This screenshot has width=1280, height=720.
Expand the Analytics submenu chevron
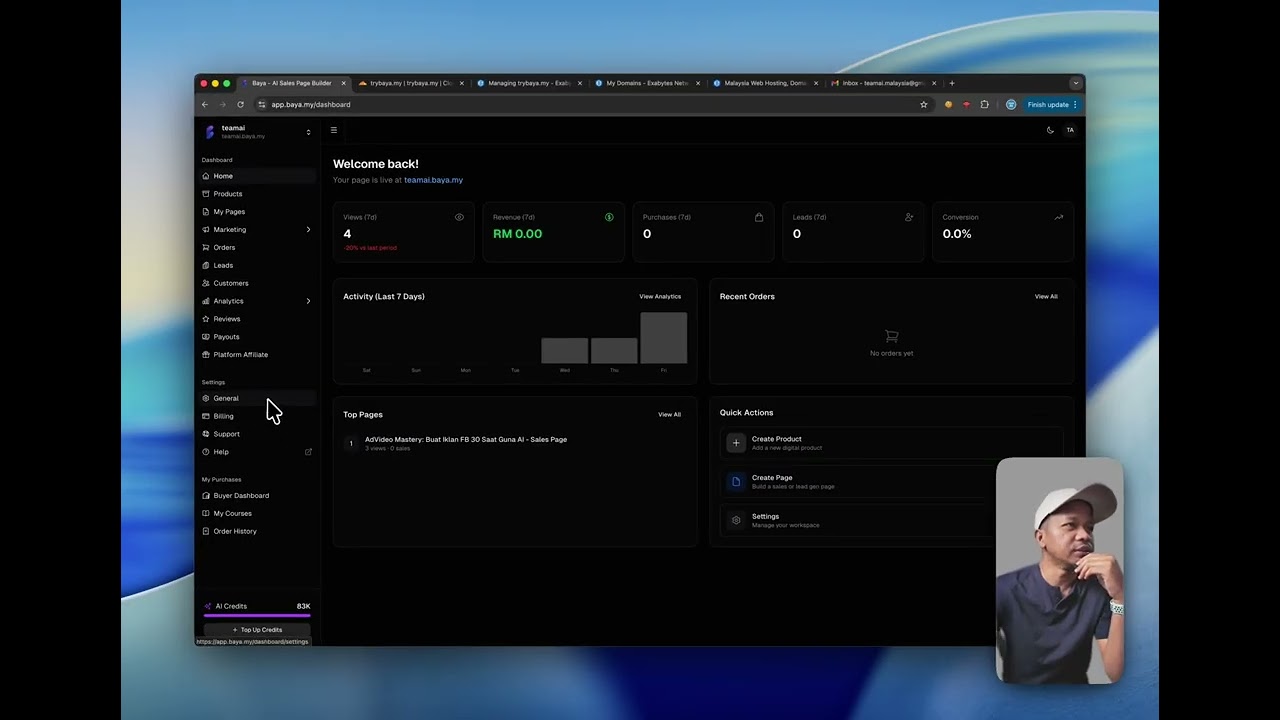click(x=308, y=301)
